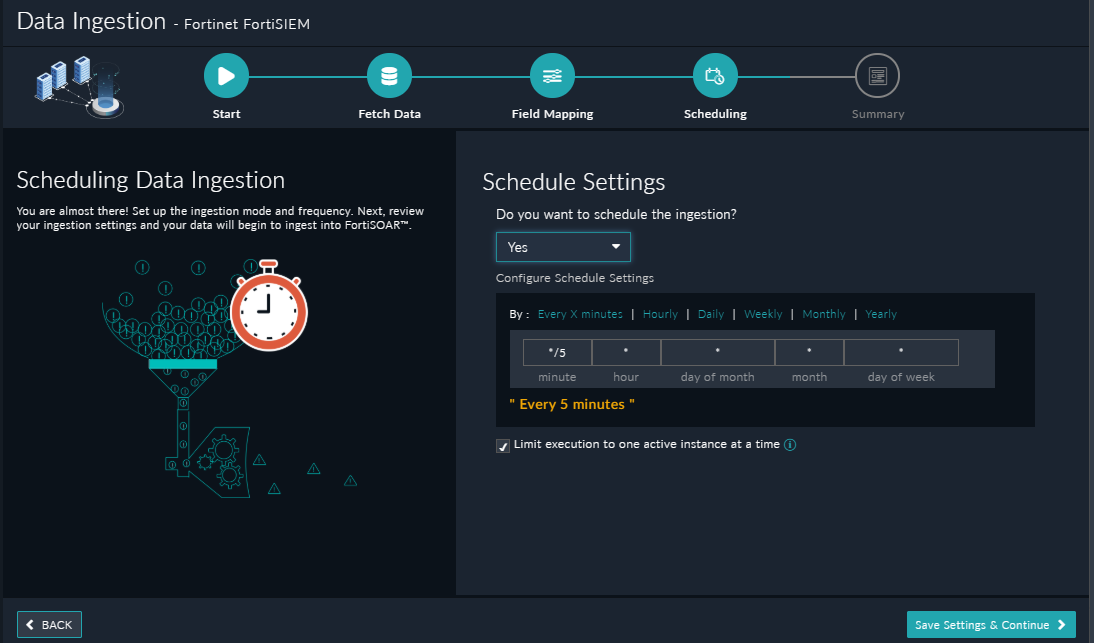The image size is (1094, 643).
Task: Click the Start step icon
Action: (225, 74)
